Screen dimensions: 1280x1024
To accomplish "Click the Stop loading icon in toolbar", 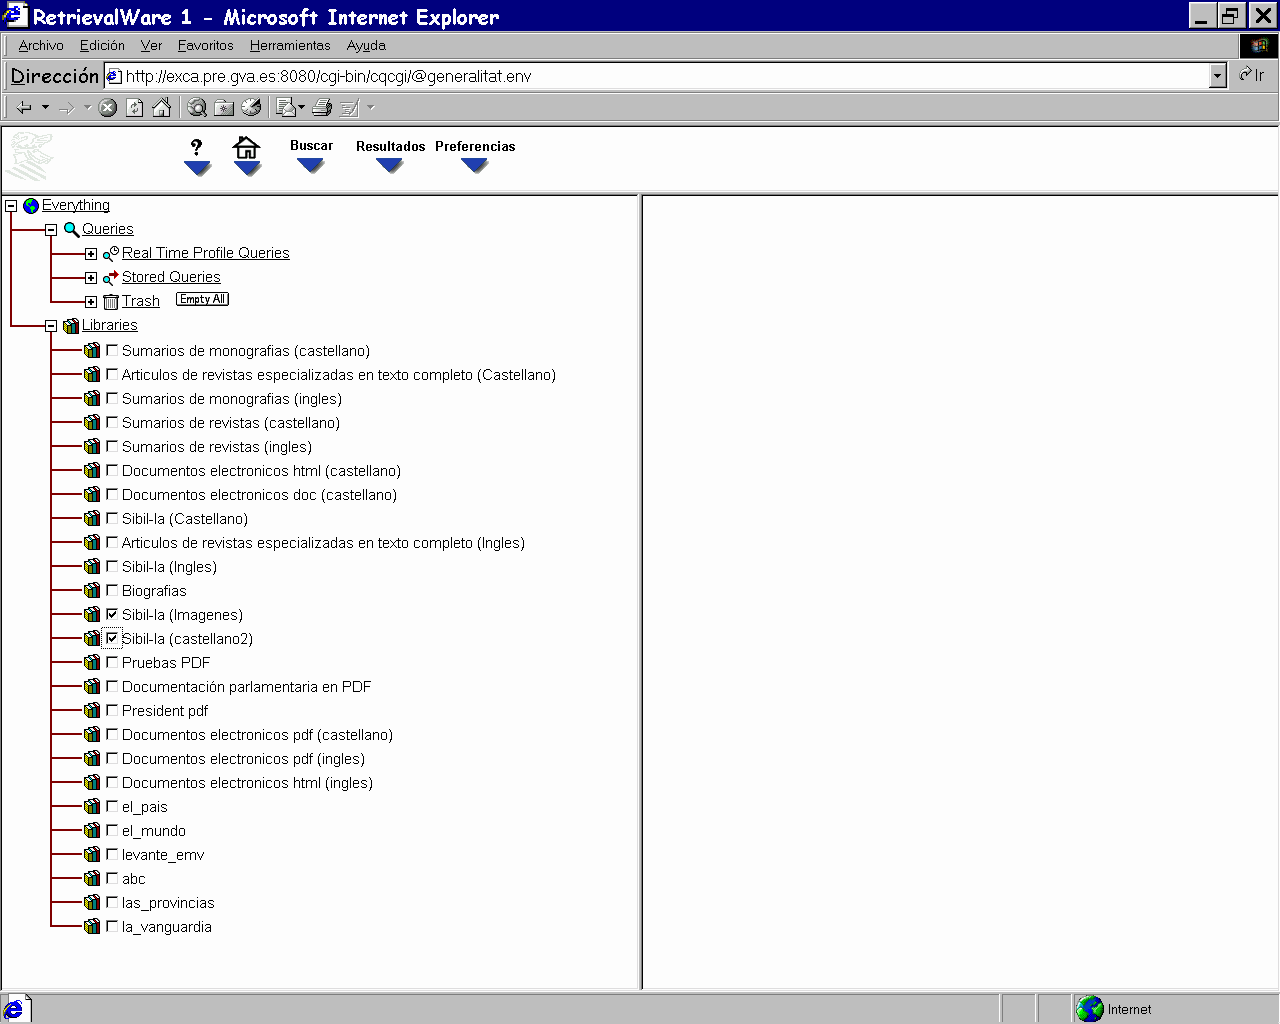I will coord(108,108).
